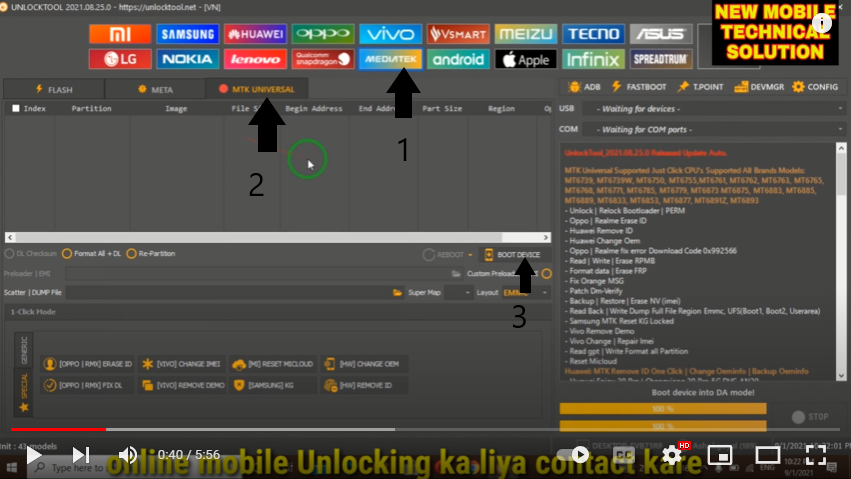Screen dimensions: 851x479
Task: Play the YouTube video
Action: pyautogui.click(x=34, y=455)
